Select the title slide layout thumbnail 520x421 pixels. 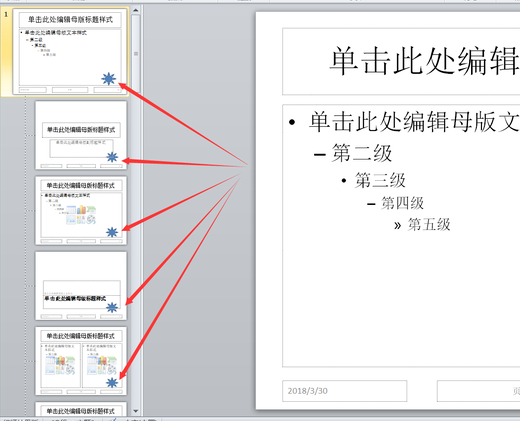[81, 135]
